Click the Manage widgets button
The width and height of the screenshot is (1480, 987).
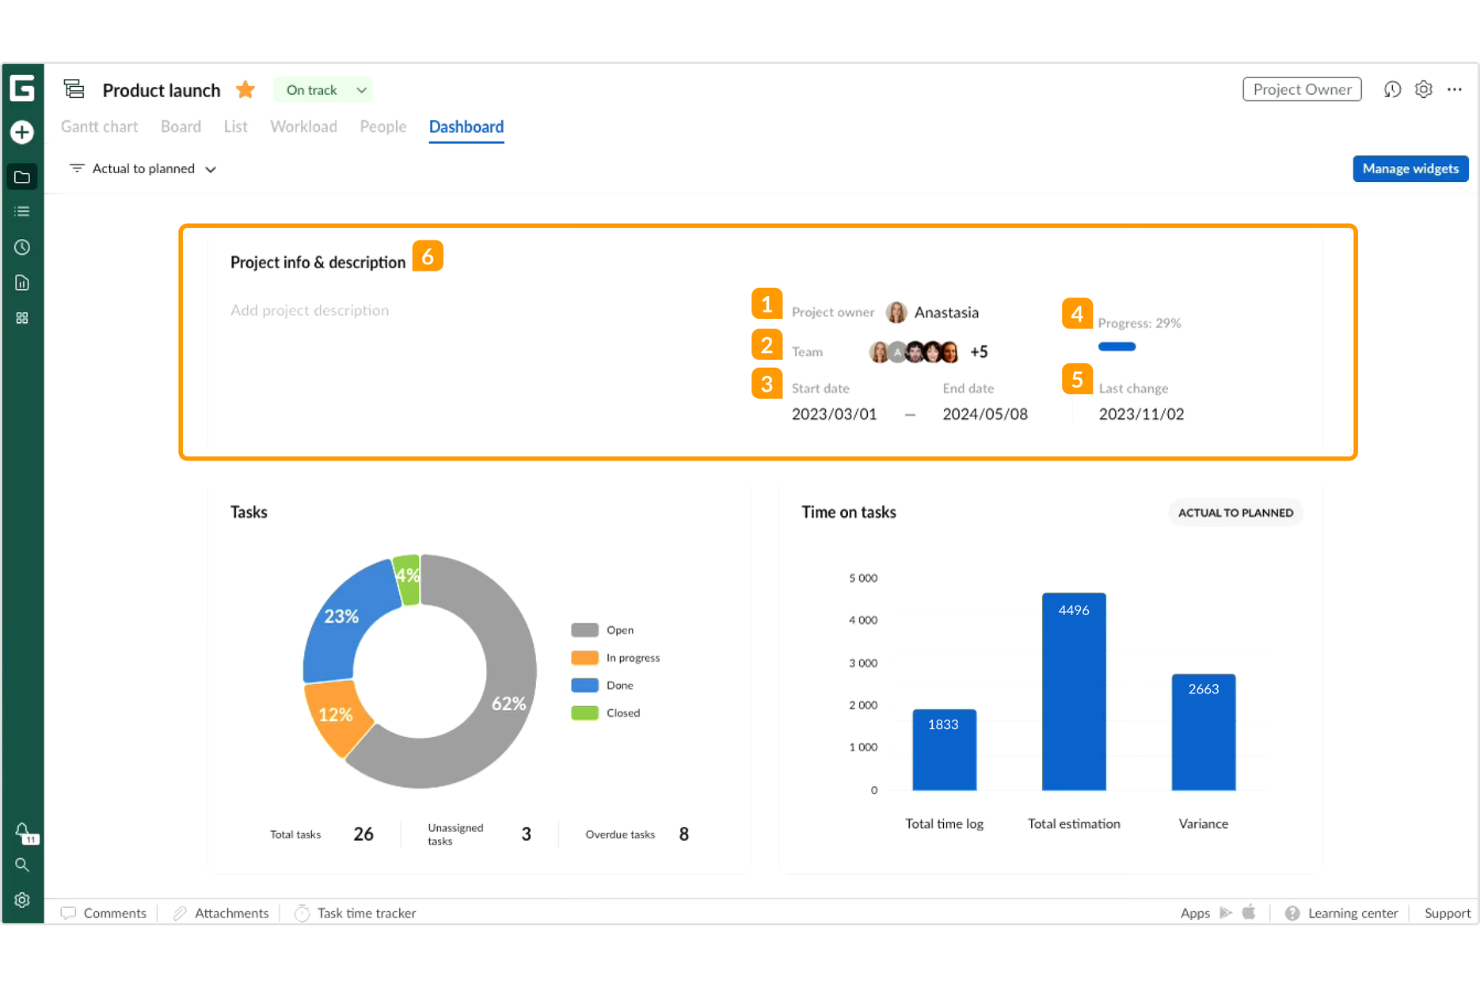(1410, 168)
